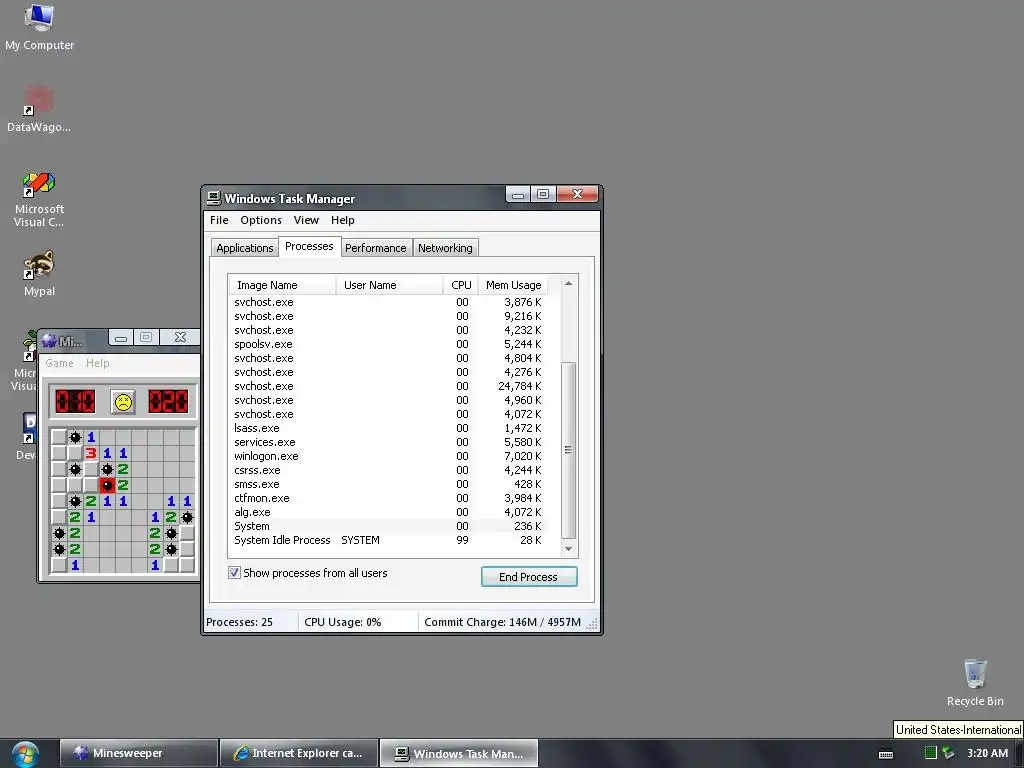
Task: Select the Processes tab
Action: coord(309,246)
